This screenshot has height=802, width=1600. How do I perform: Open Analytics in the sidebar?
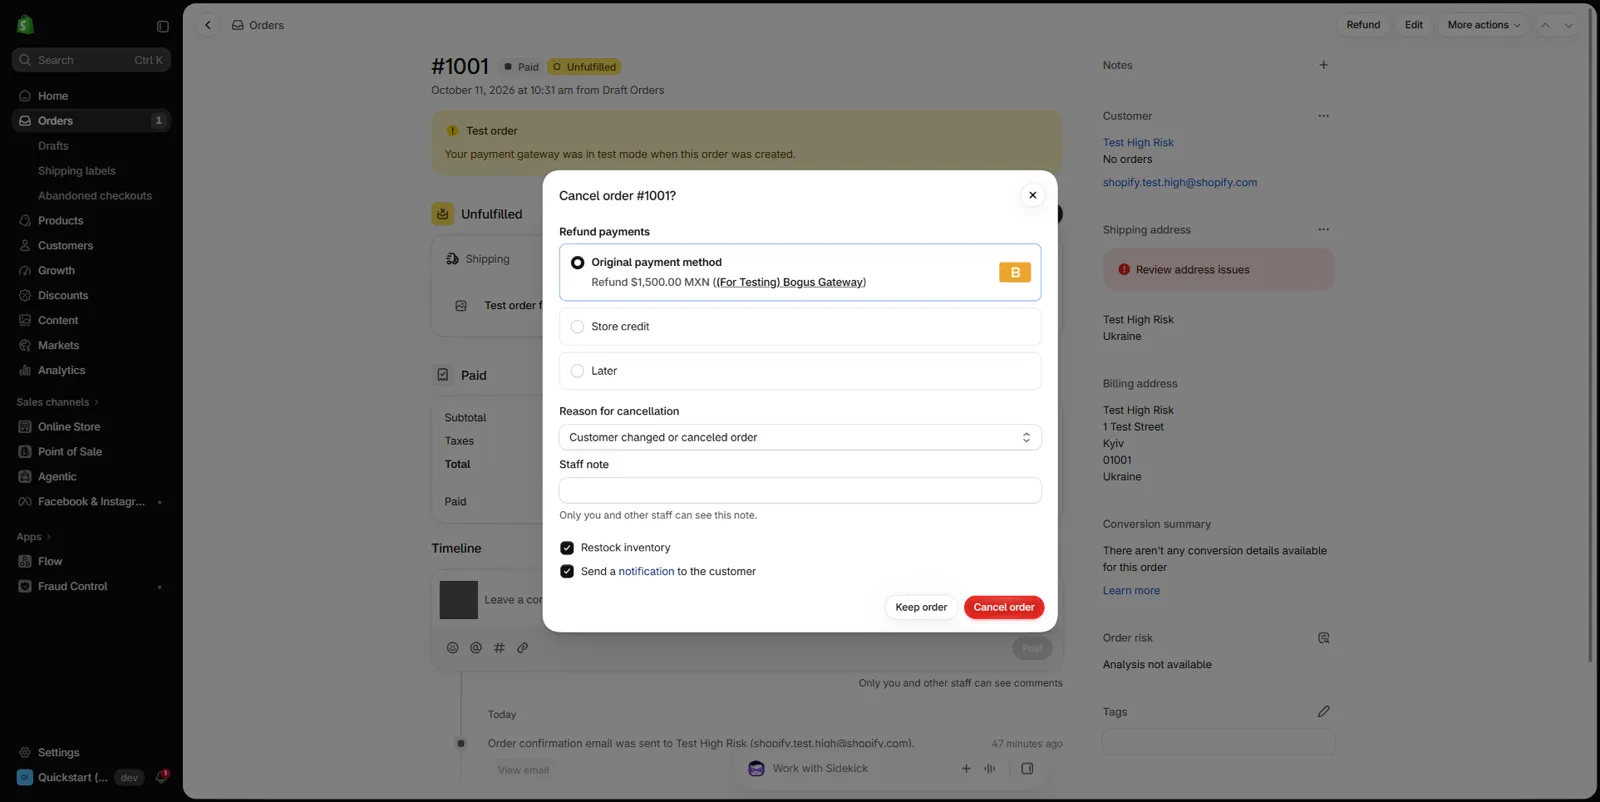(x=91, y=371)
